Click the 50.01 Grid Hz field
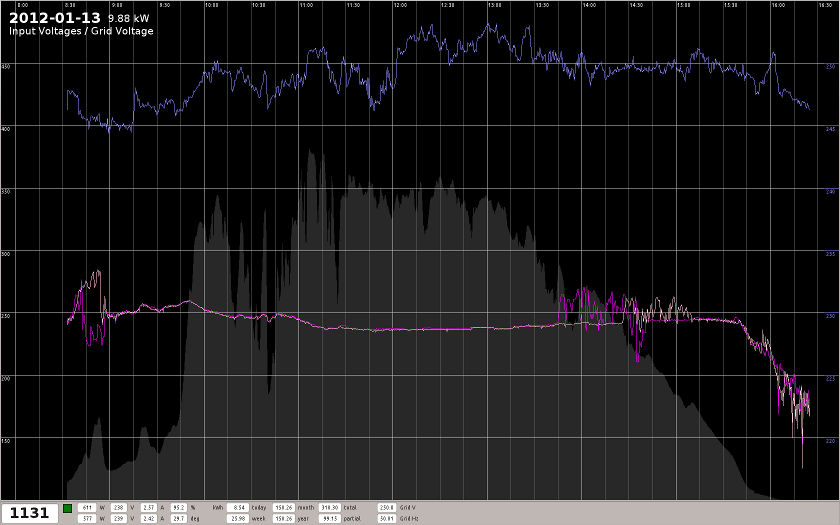The height and width of the screenshot is (525, 840). coord(387,519)
